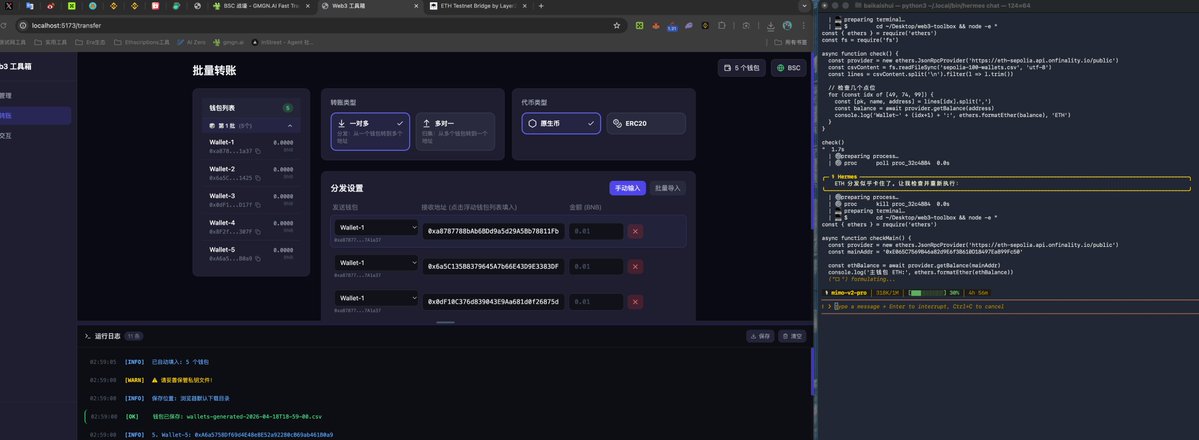Open the Ethscriptions工具 bookmark folder
This screenshot has width=1199, height=440.
click(x=141, y=42)
